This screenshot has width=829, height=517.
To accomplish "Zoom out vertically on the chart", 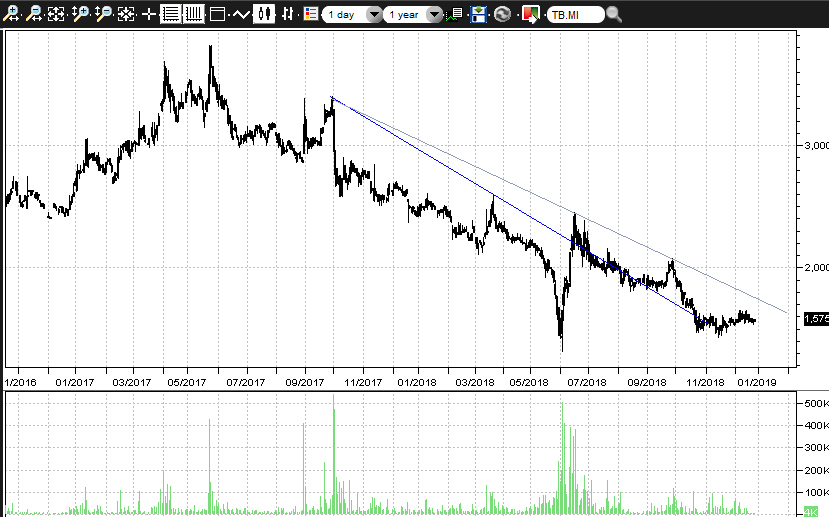I will point(103,14).
